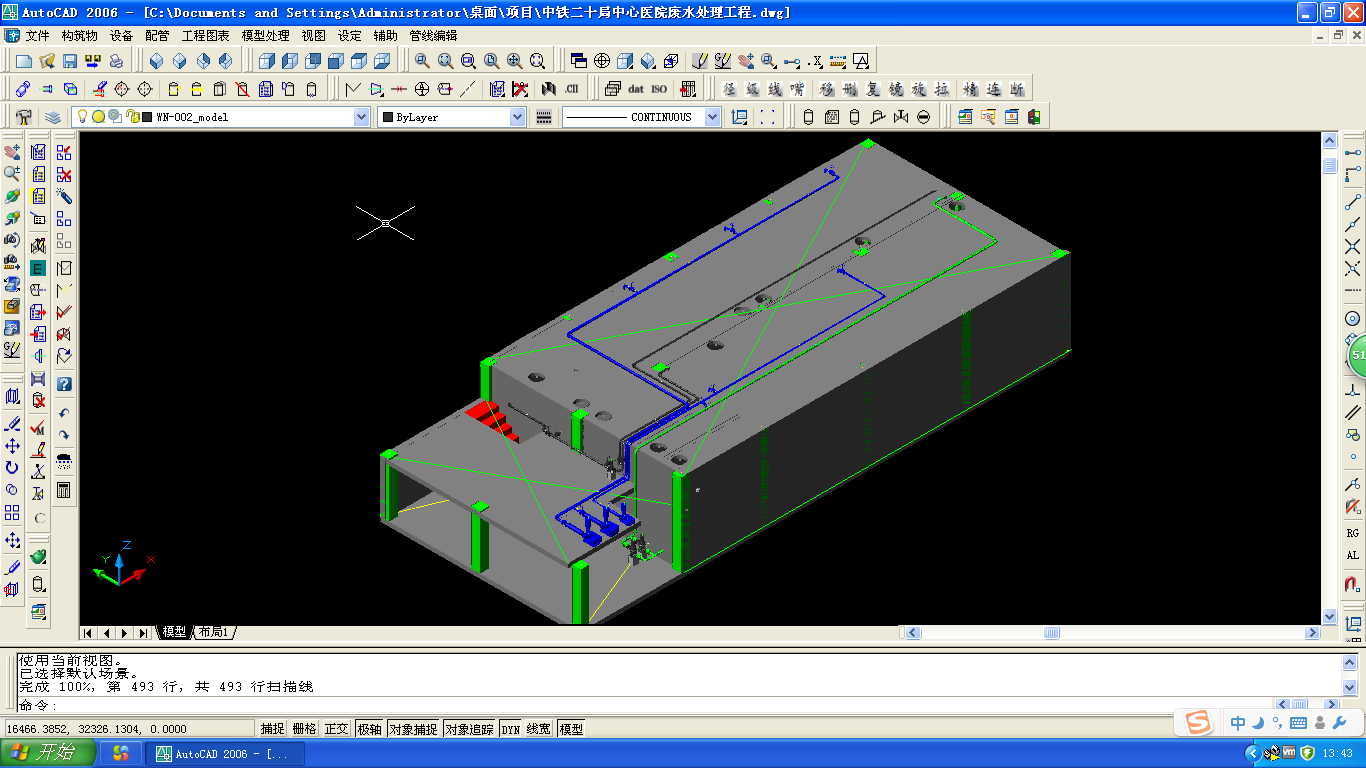Image resolution: width=1366 pixels, height=768 pixels.
Task: Toggle 对象捕捉 object snap in status bar
Action: (413, 729)
